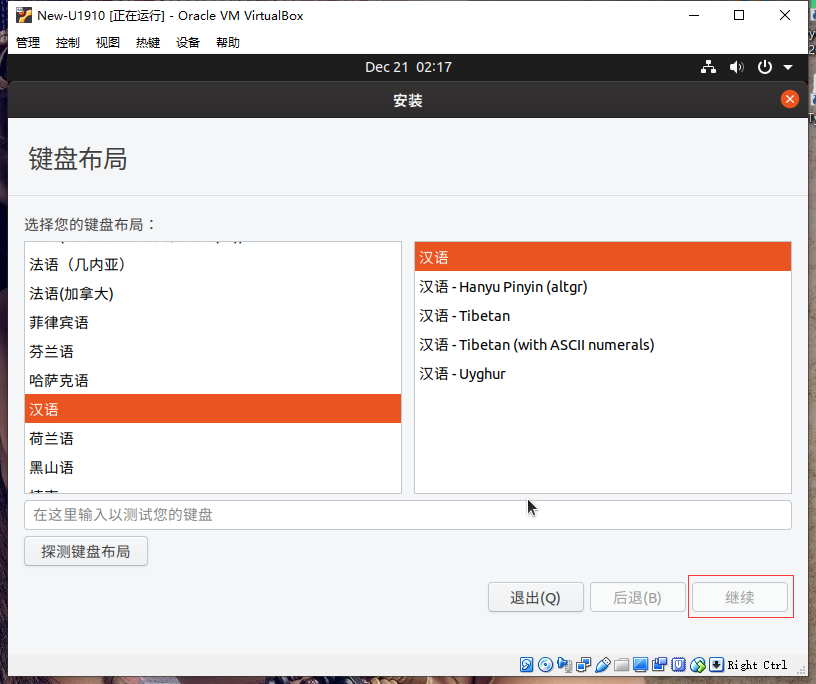Select 法语(加拿大) in the language list

point(213,294)
